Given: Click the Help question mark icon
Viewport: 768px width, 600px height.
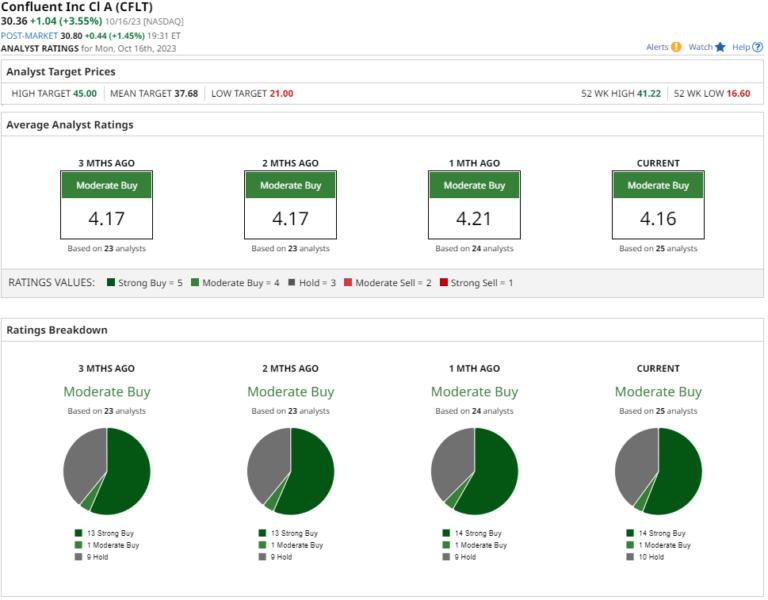Looking at the screenshot, I should point(757,47).
